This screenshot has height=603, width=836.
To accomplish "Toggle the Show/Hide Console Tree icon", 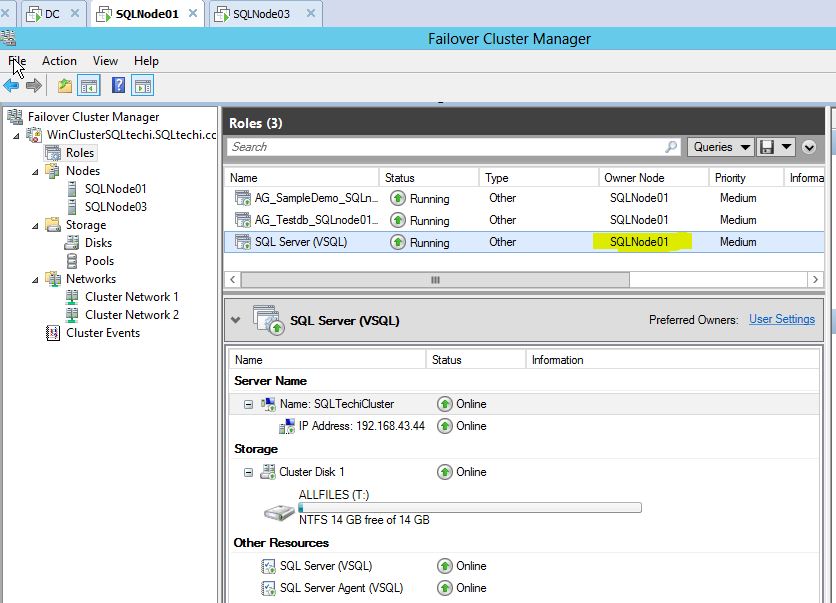I will click(x=89, y=85).
